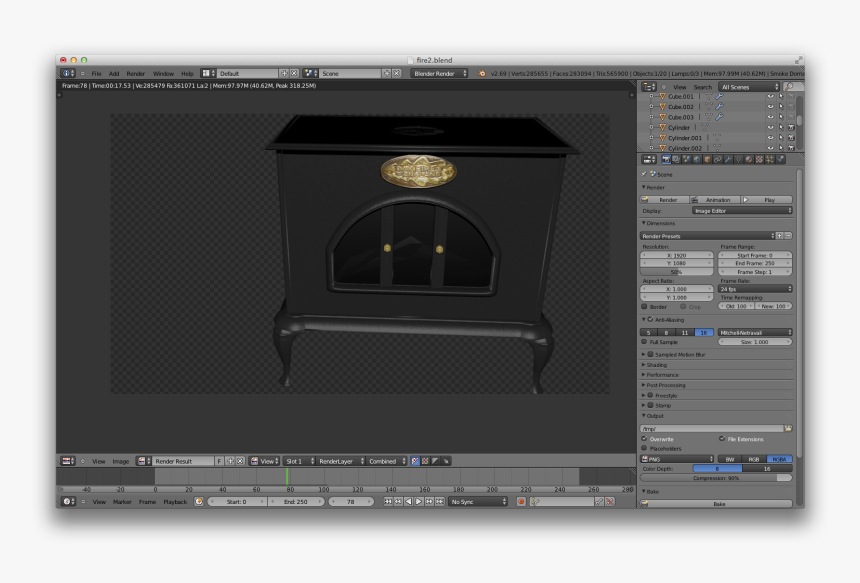The width and height of the screenshot is (860, 583).
Task: Collapse the Dimensions panel header
Action: (660, 222)
